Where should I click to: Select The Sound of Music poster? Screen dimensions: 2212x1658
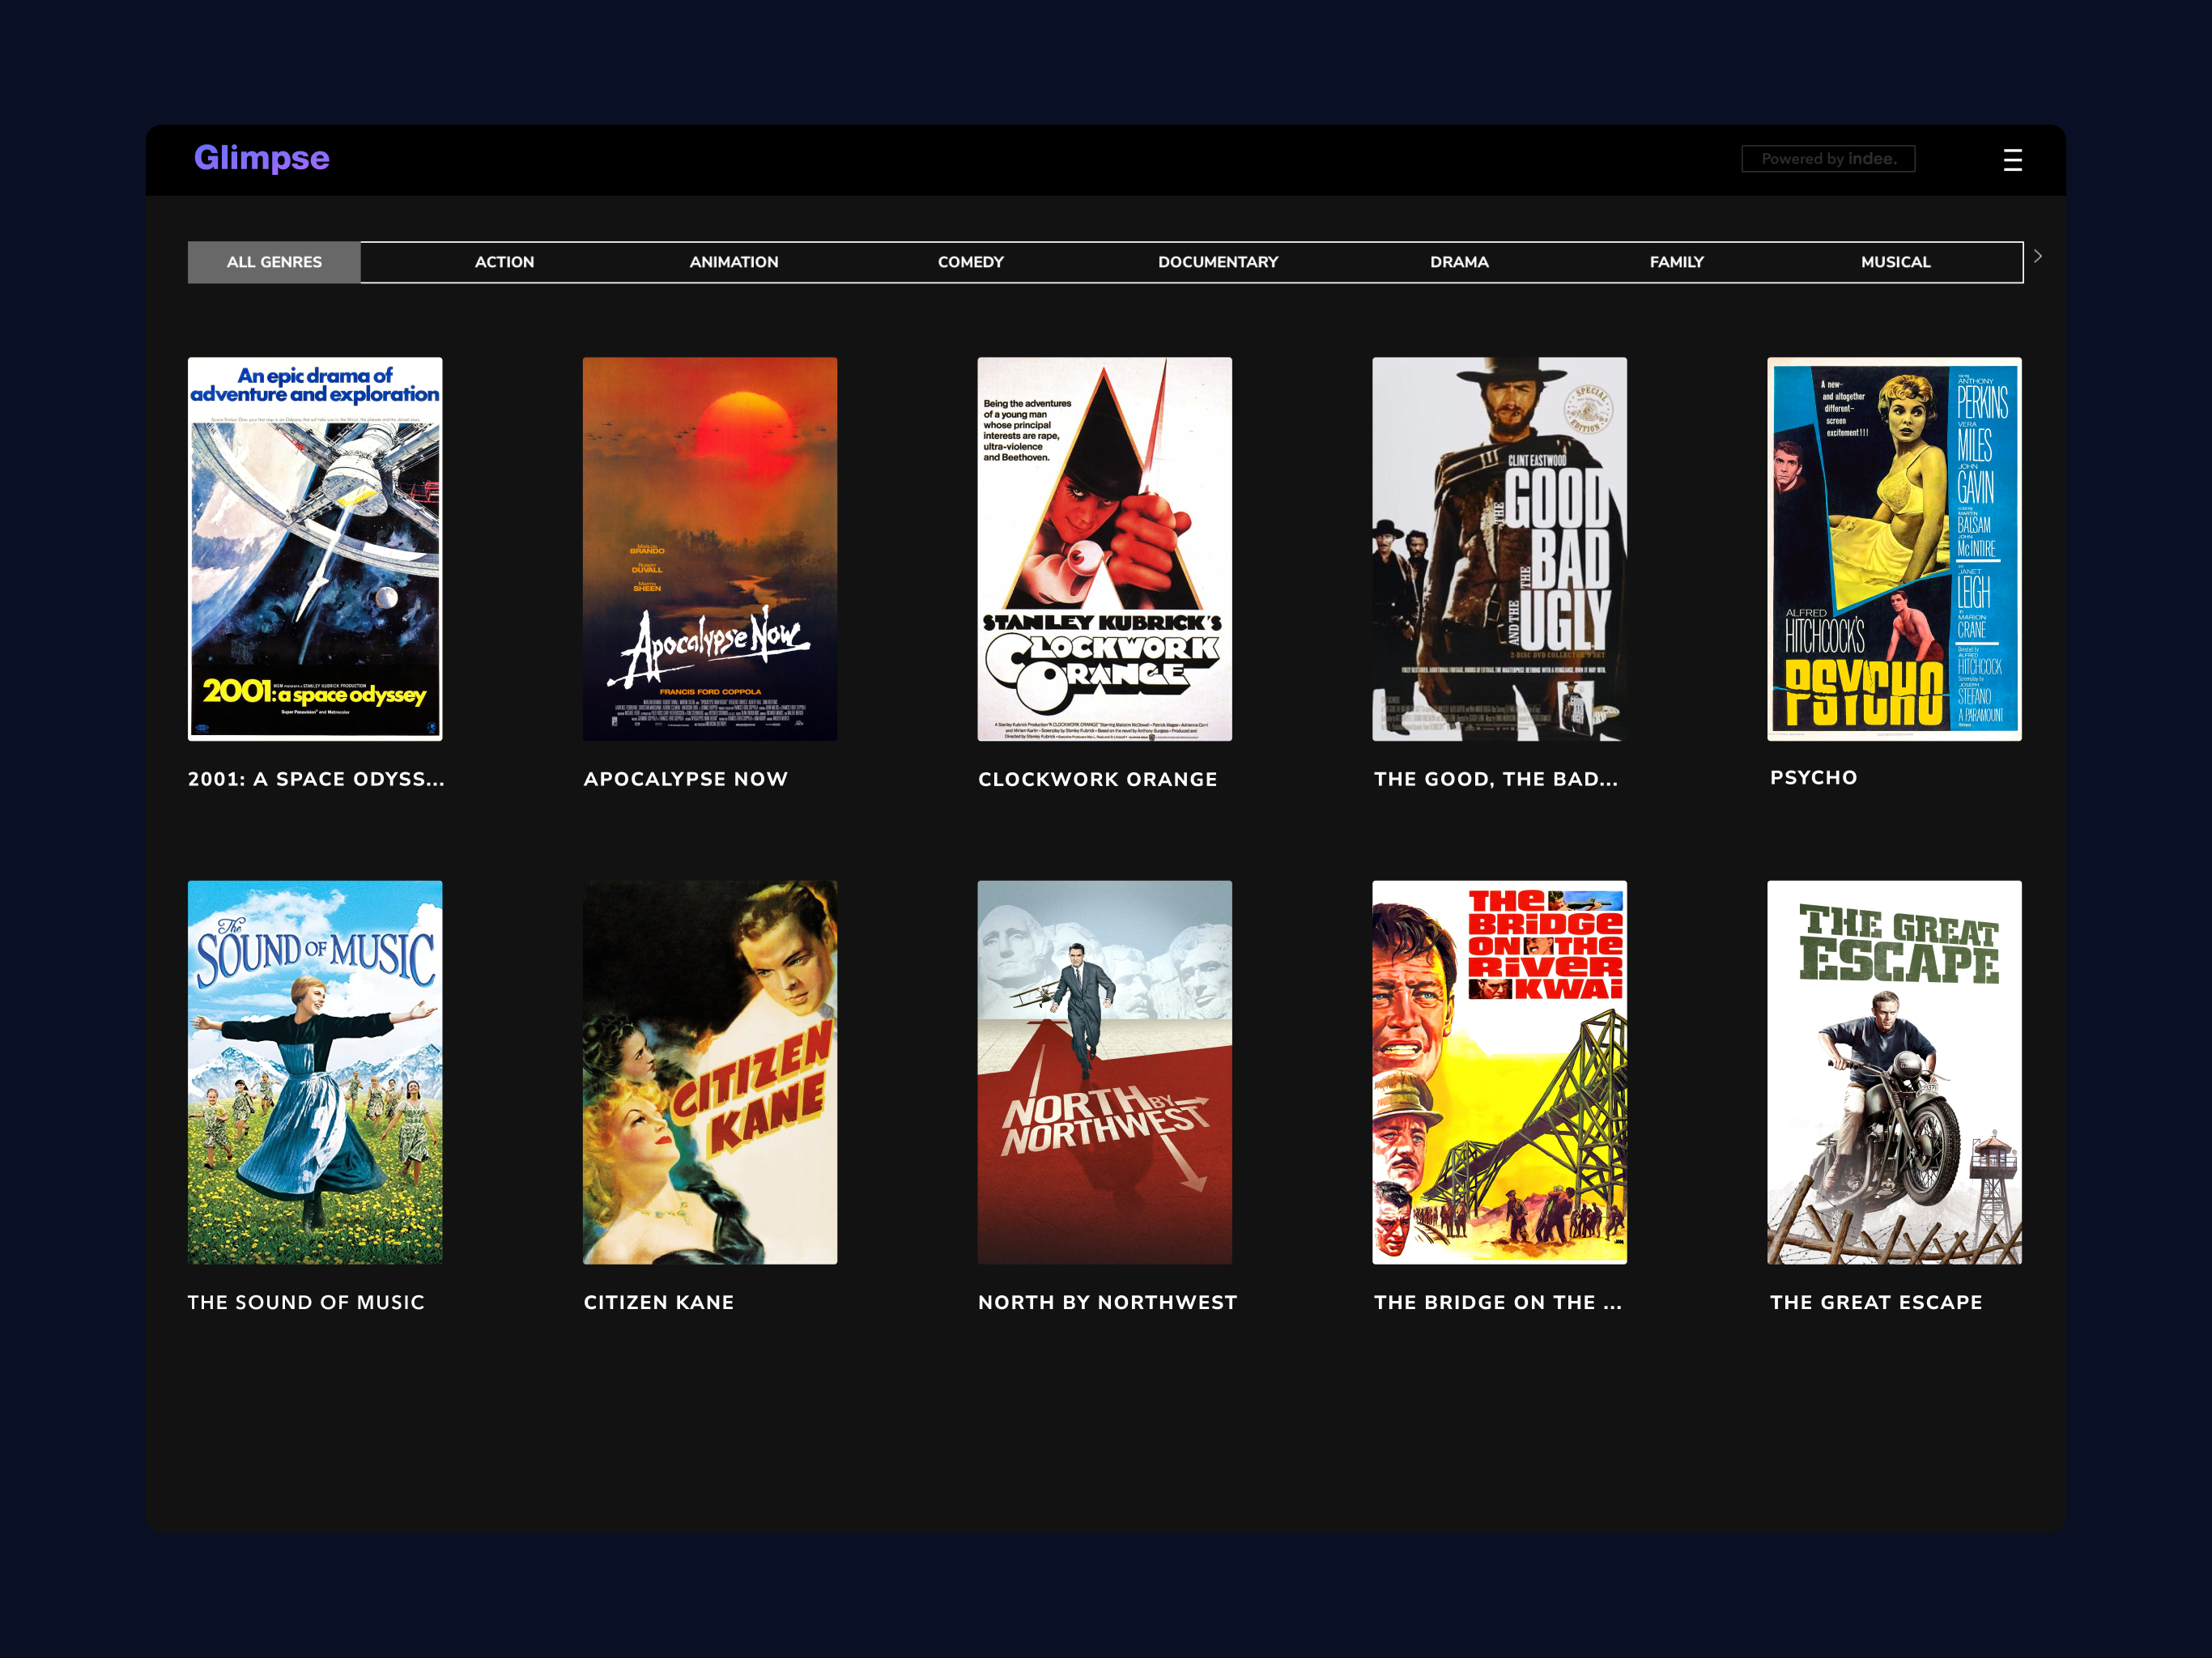[315, 1072]
